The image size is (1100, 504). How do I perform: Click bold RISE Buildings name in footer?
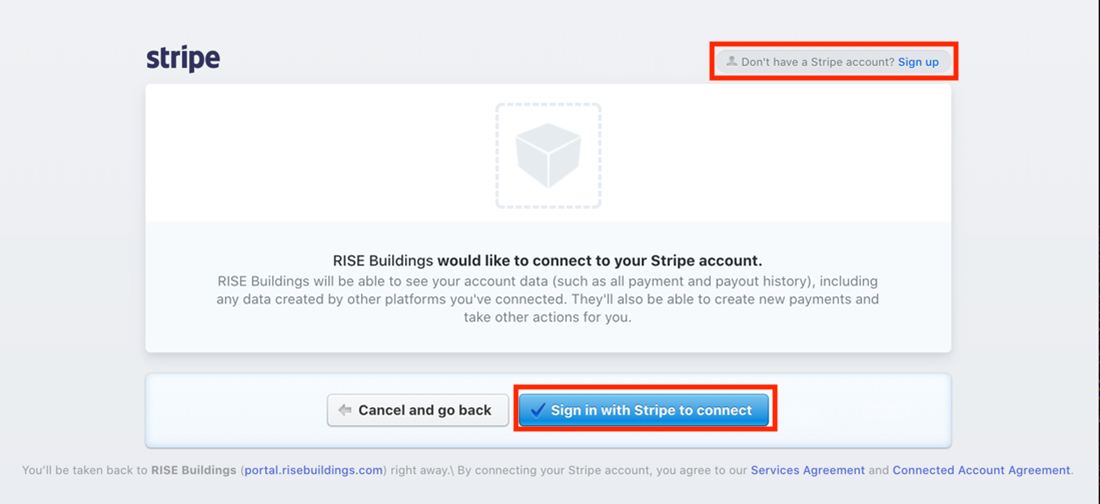point(194,470)
